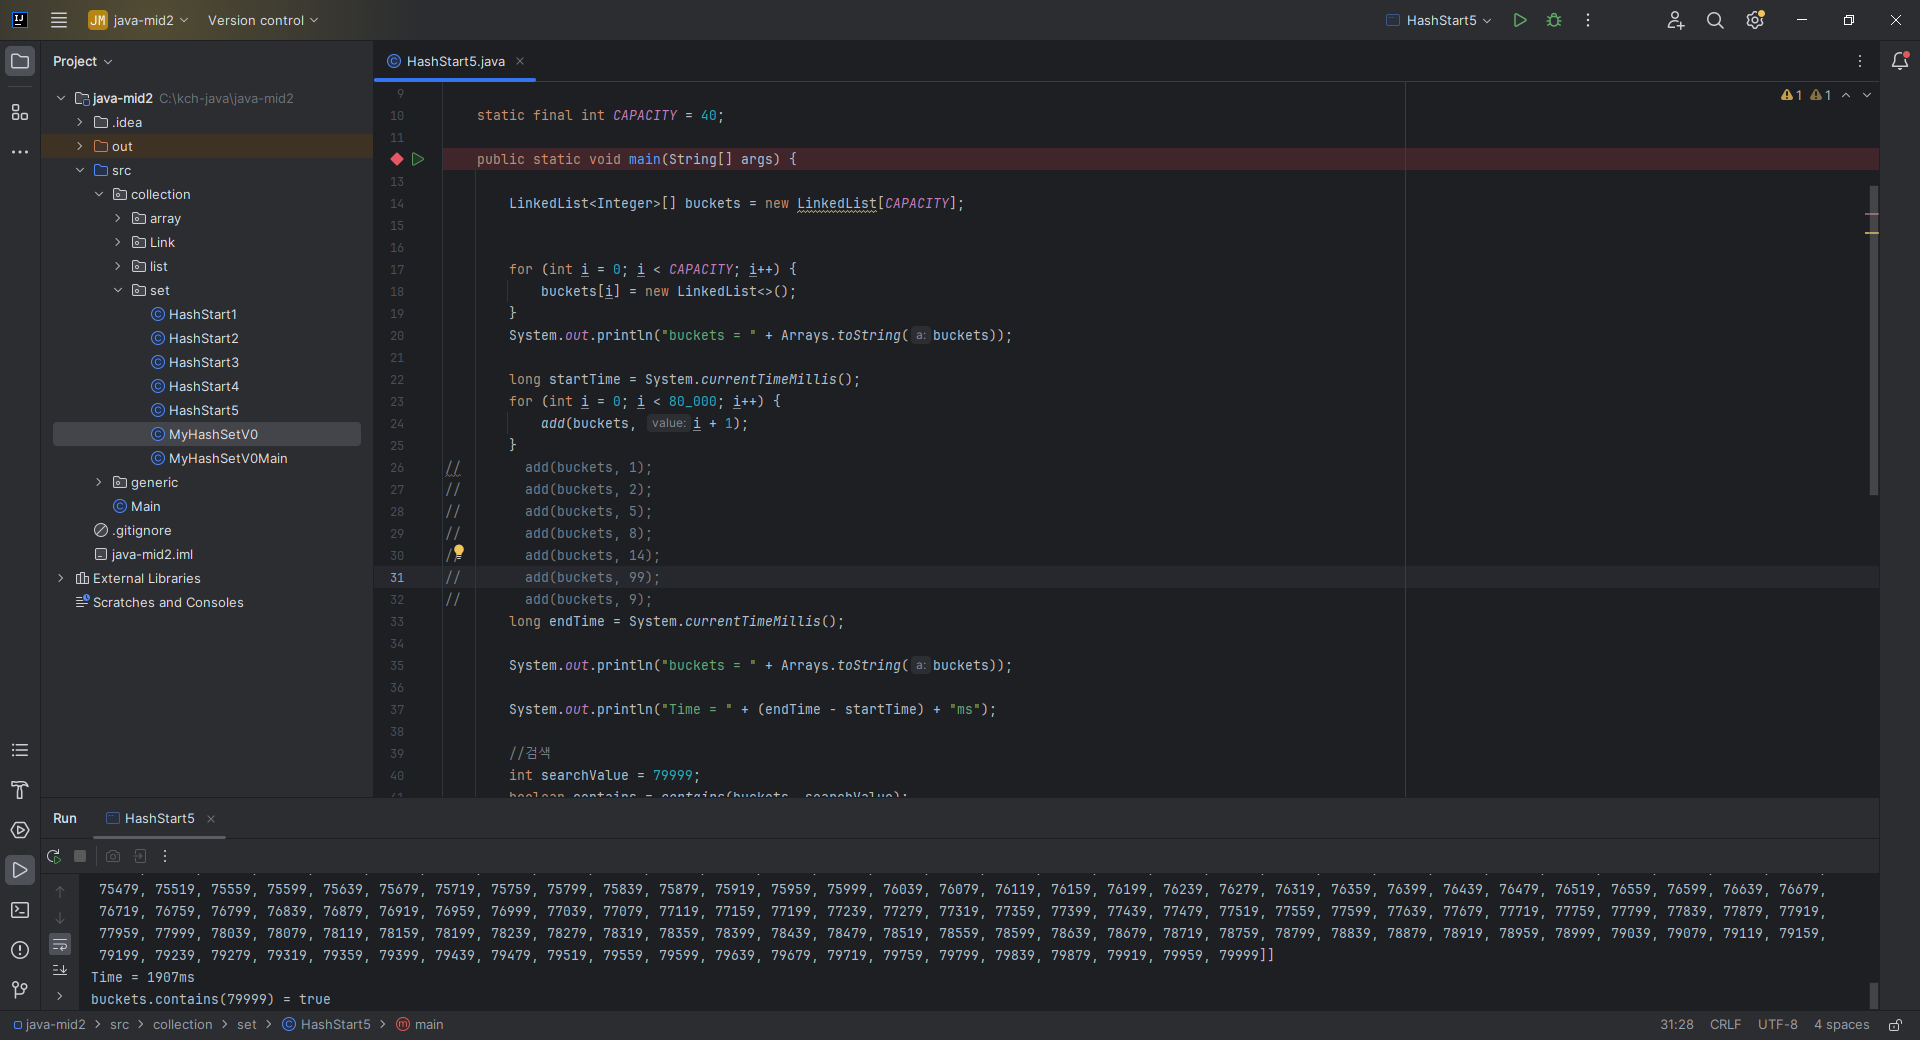The image size is (1920, 1040).
Task: Stop the running process button
Action: pyautogui.click(x=80, y=856)
